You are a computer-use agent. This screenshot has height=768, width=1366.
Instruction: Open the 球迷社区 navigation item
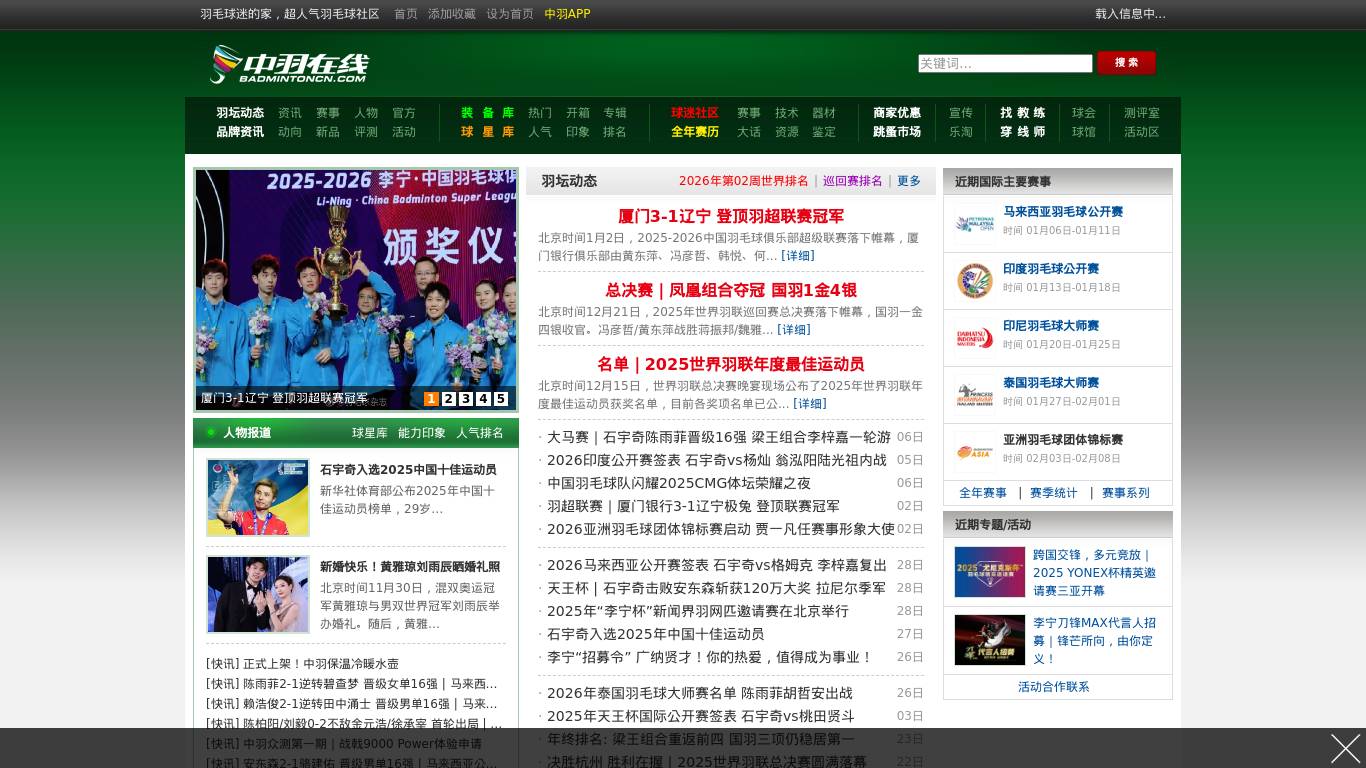pos(694,113)
